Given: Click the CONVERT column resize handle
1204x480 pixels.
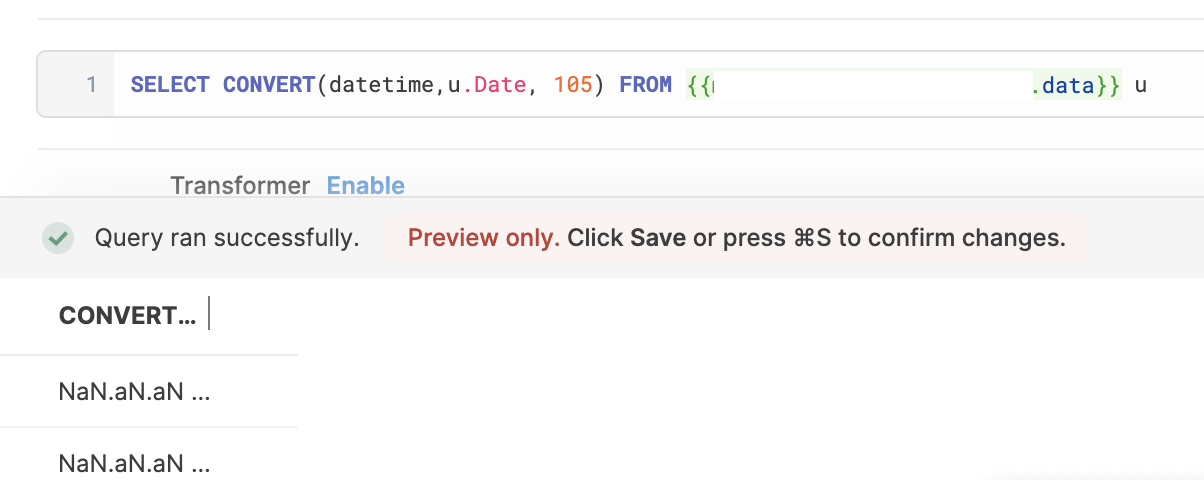Looking at the screenshot, I should (x=209, y=316).
